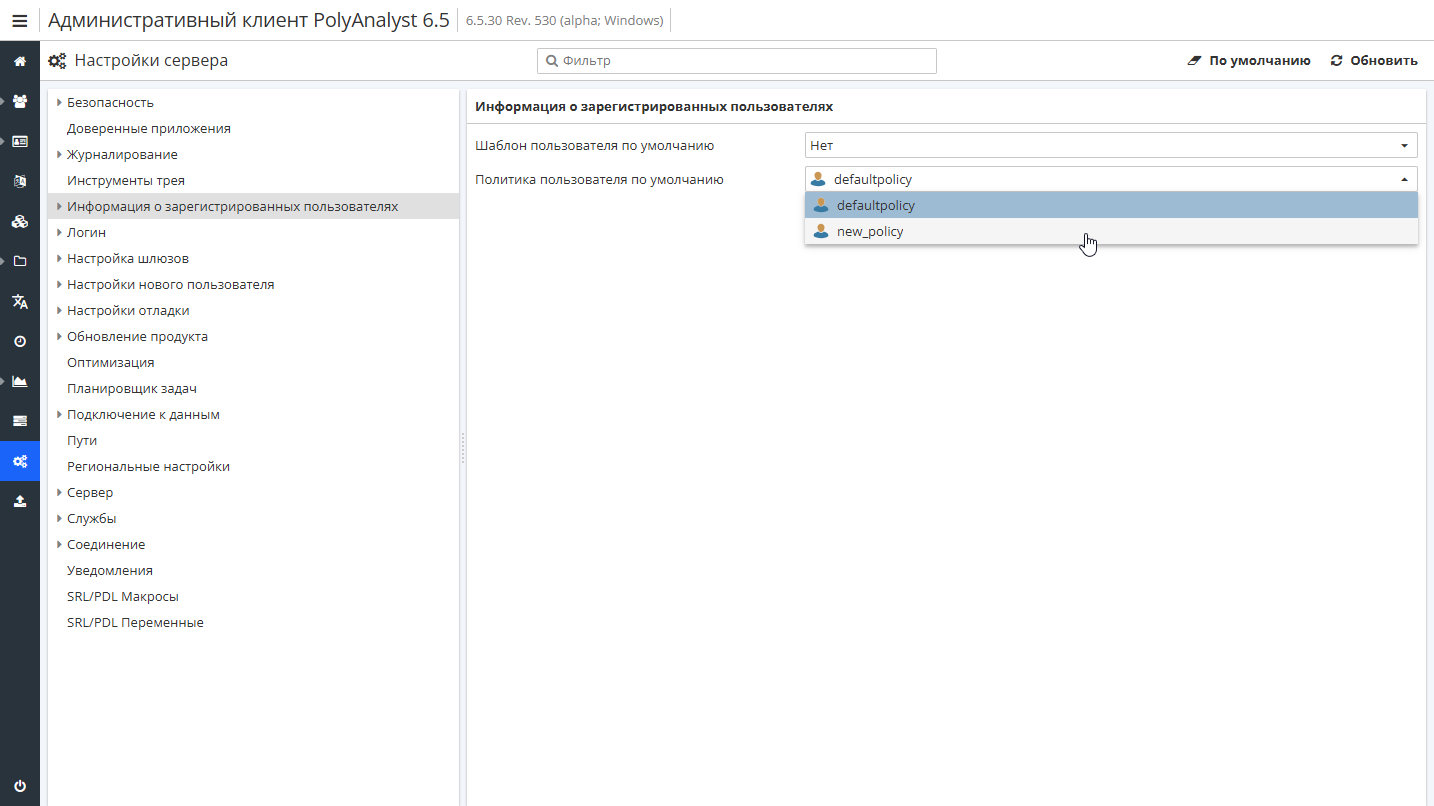Select Пути in the tree
1434x806 pixels.
(x=82, y=440)
